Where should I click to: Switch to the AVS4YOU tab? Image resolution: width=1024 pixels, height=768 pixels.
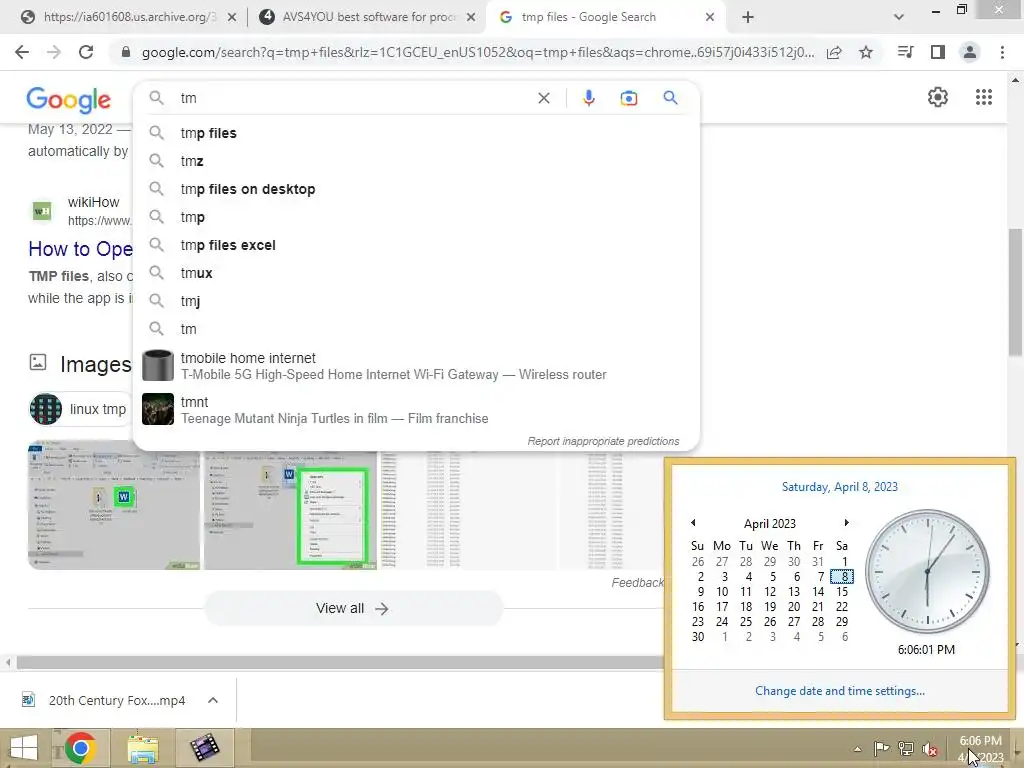click(366, 18)
